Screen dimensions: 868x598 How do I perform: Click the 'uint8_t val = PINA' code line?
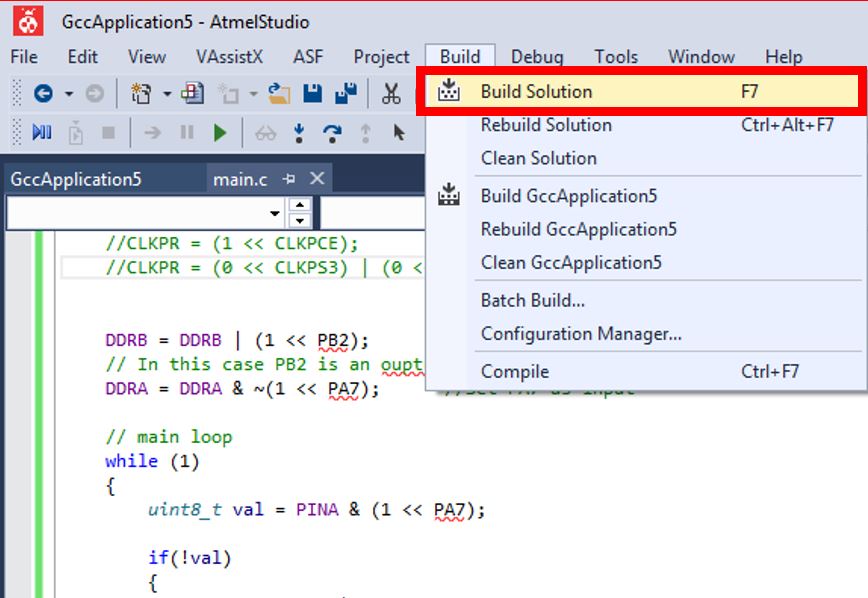(x=316, y=509)
